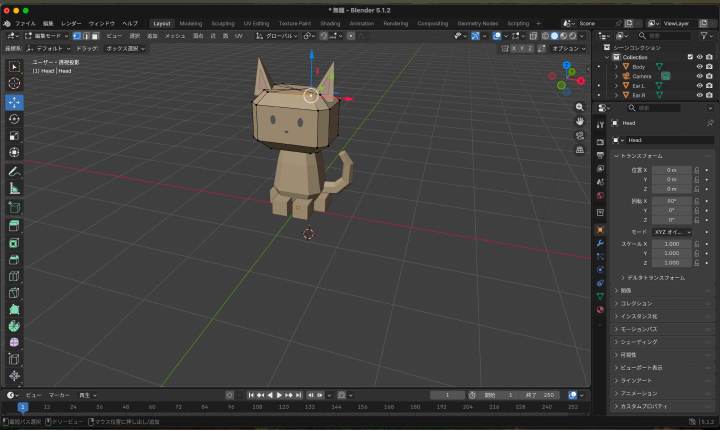
Task: Select the Knife tool
Action: click(14, 292)
